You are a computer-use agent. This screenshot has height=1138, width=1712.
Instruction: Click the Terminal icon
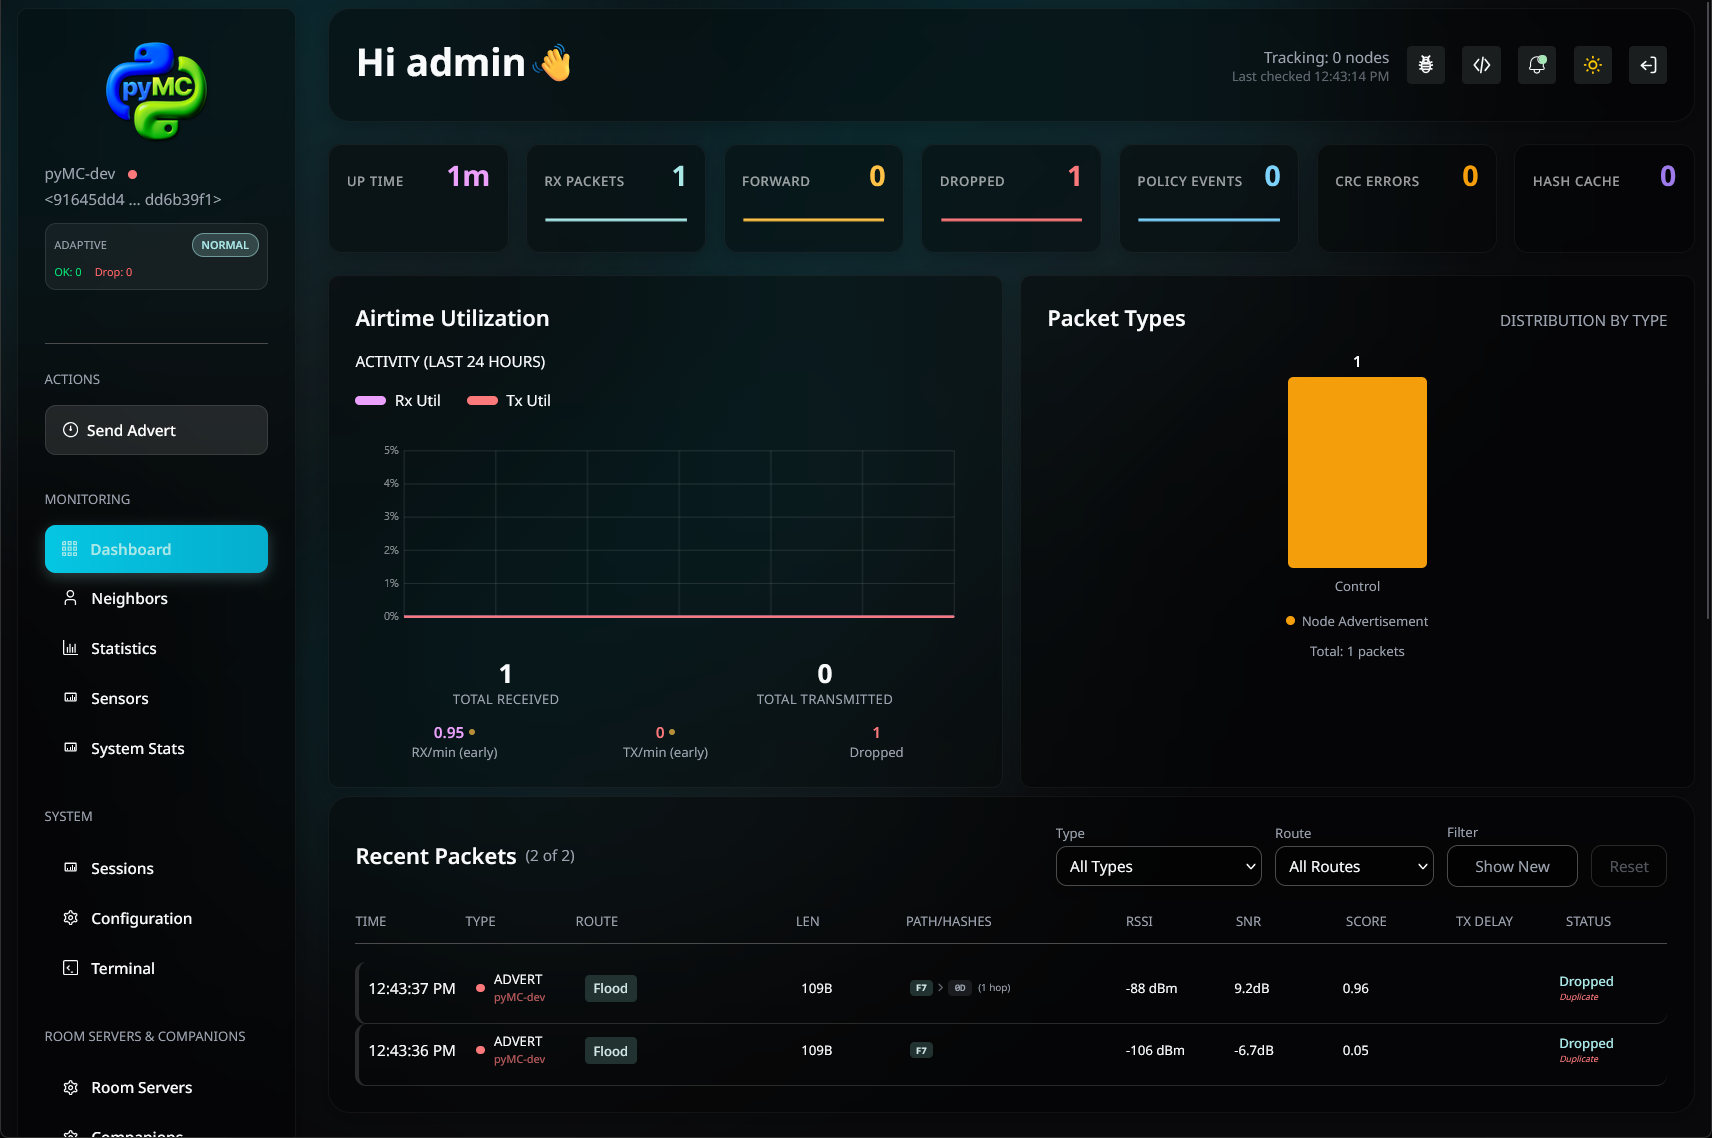[70, 968]
